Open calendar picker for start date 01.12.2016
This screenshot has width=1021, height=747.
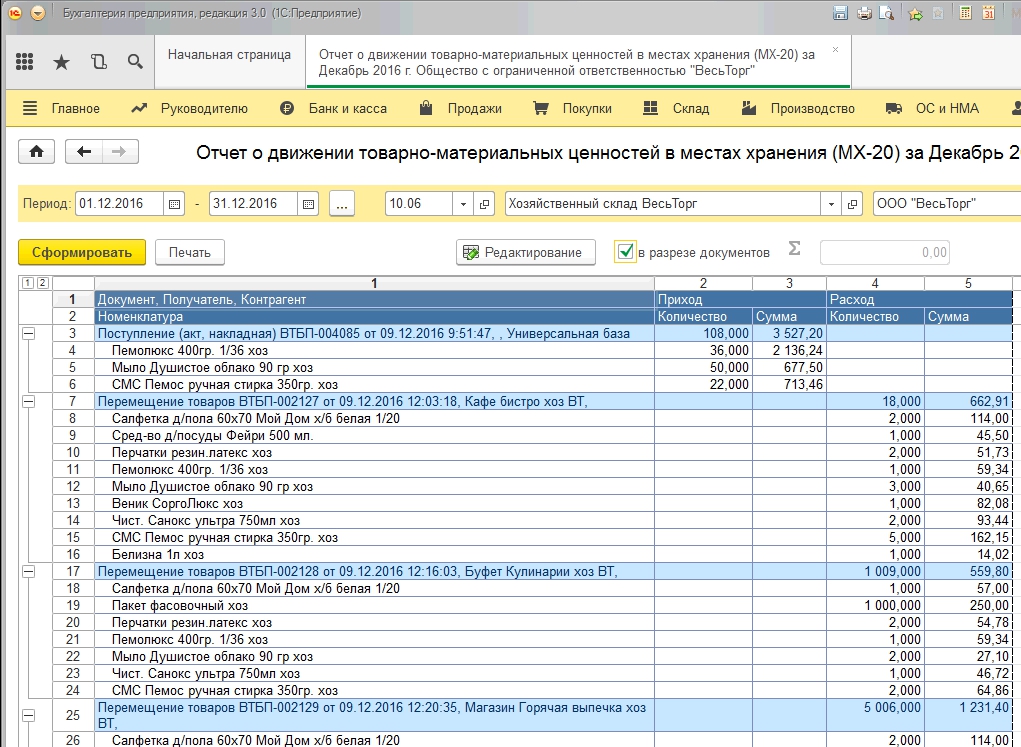tap(174, 204)
